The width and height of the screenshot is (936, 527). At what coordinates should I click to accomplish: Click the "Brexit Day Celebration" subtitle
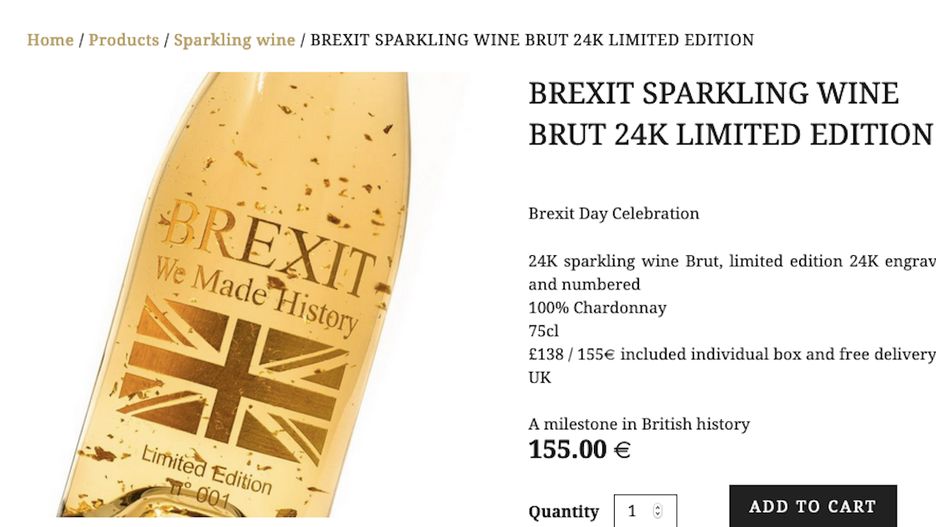pos(613,213)
